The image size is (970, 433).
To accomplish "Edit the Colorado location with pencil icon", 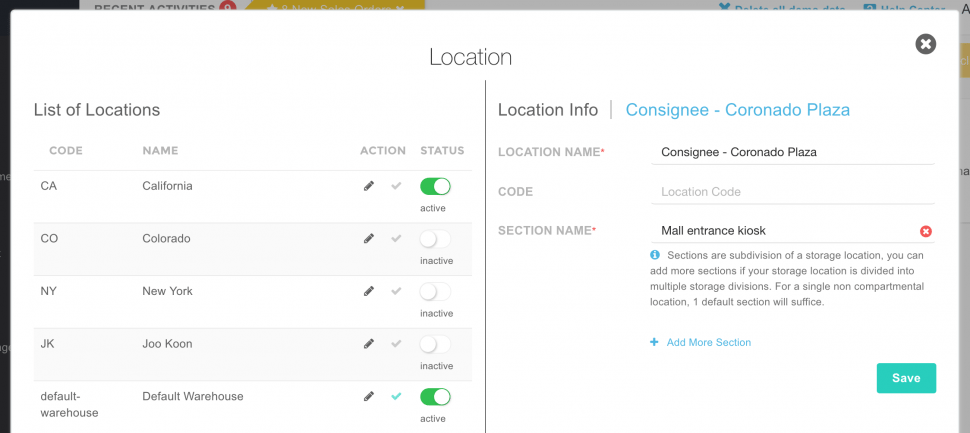I will tap(369, 238).
